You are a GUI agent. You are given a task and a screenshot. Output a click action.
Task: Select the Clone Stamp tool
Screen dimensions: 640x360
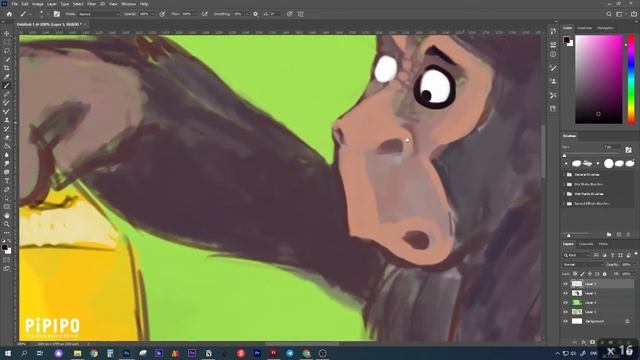click(x=7, y=120)
